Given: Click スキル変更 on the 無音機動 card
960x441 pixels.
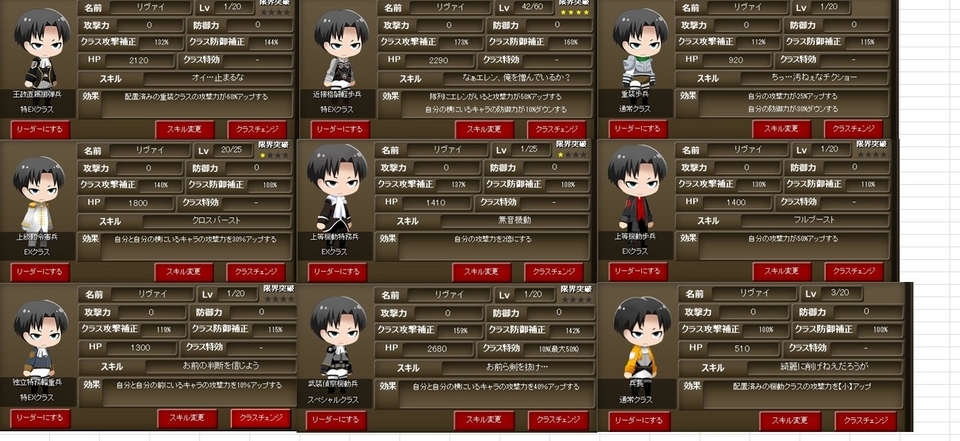Looking at the screenshot, I should click(481, 273).
